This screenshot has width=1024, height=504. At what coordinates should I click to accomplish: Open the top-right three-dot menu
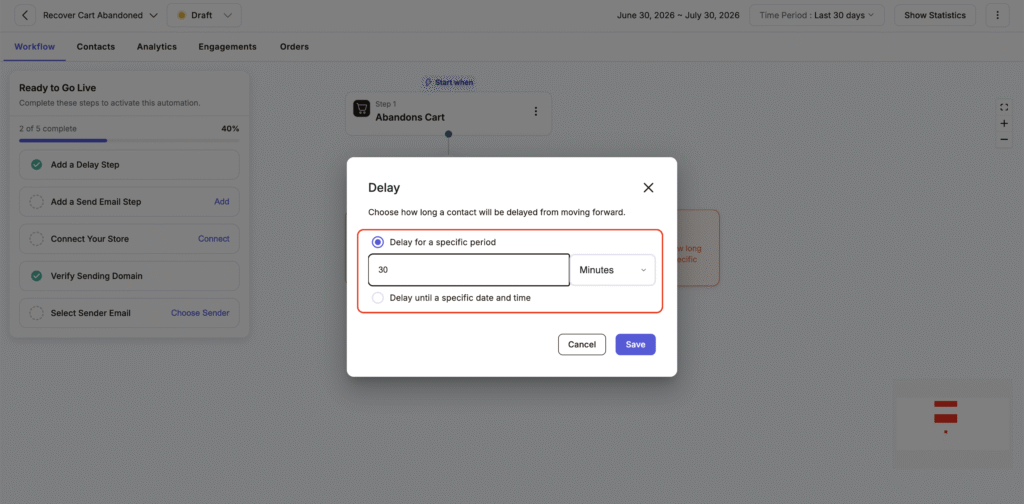click(x=997, y=15)
